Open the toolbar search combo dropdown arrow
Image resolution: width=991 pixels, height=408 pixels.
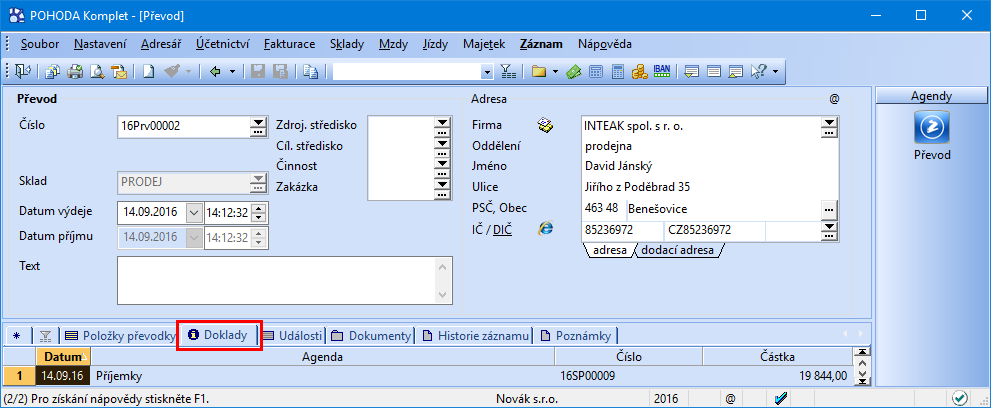[x=487, y=72]
